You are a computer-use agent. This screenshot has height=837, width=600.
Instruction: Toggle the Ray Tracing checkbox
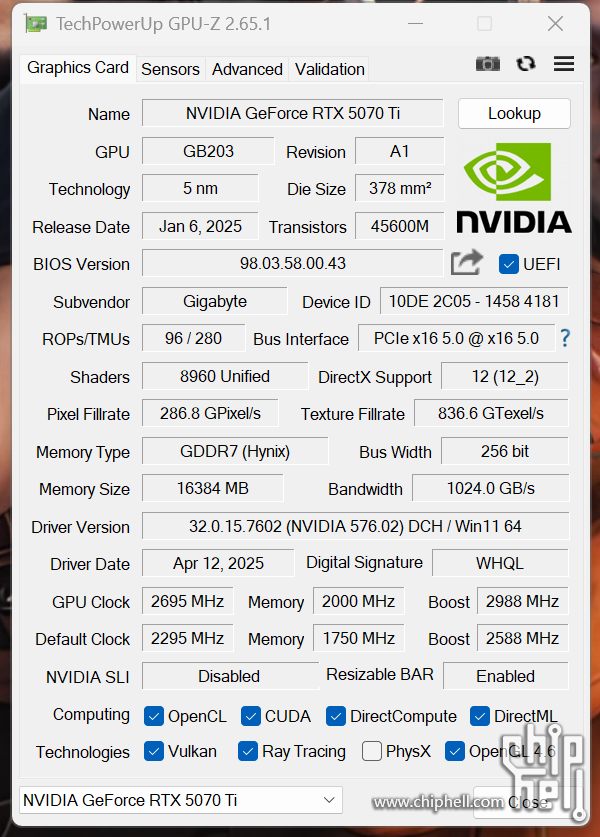(x=248, y=751)
